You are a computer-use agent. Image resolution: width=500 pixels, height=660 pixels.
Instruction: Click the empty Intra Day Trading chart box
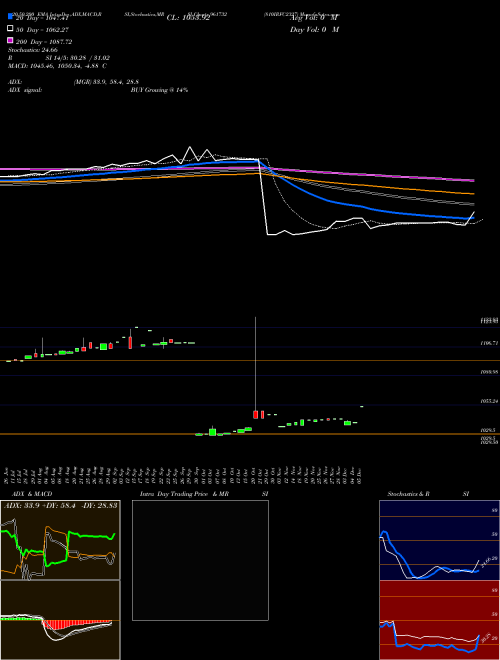click(200, 560)
